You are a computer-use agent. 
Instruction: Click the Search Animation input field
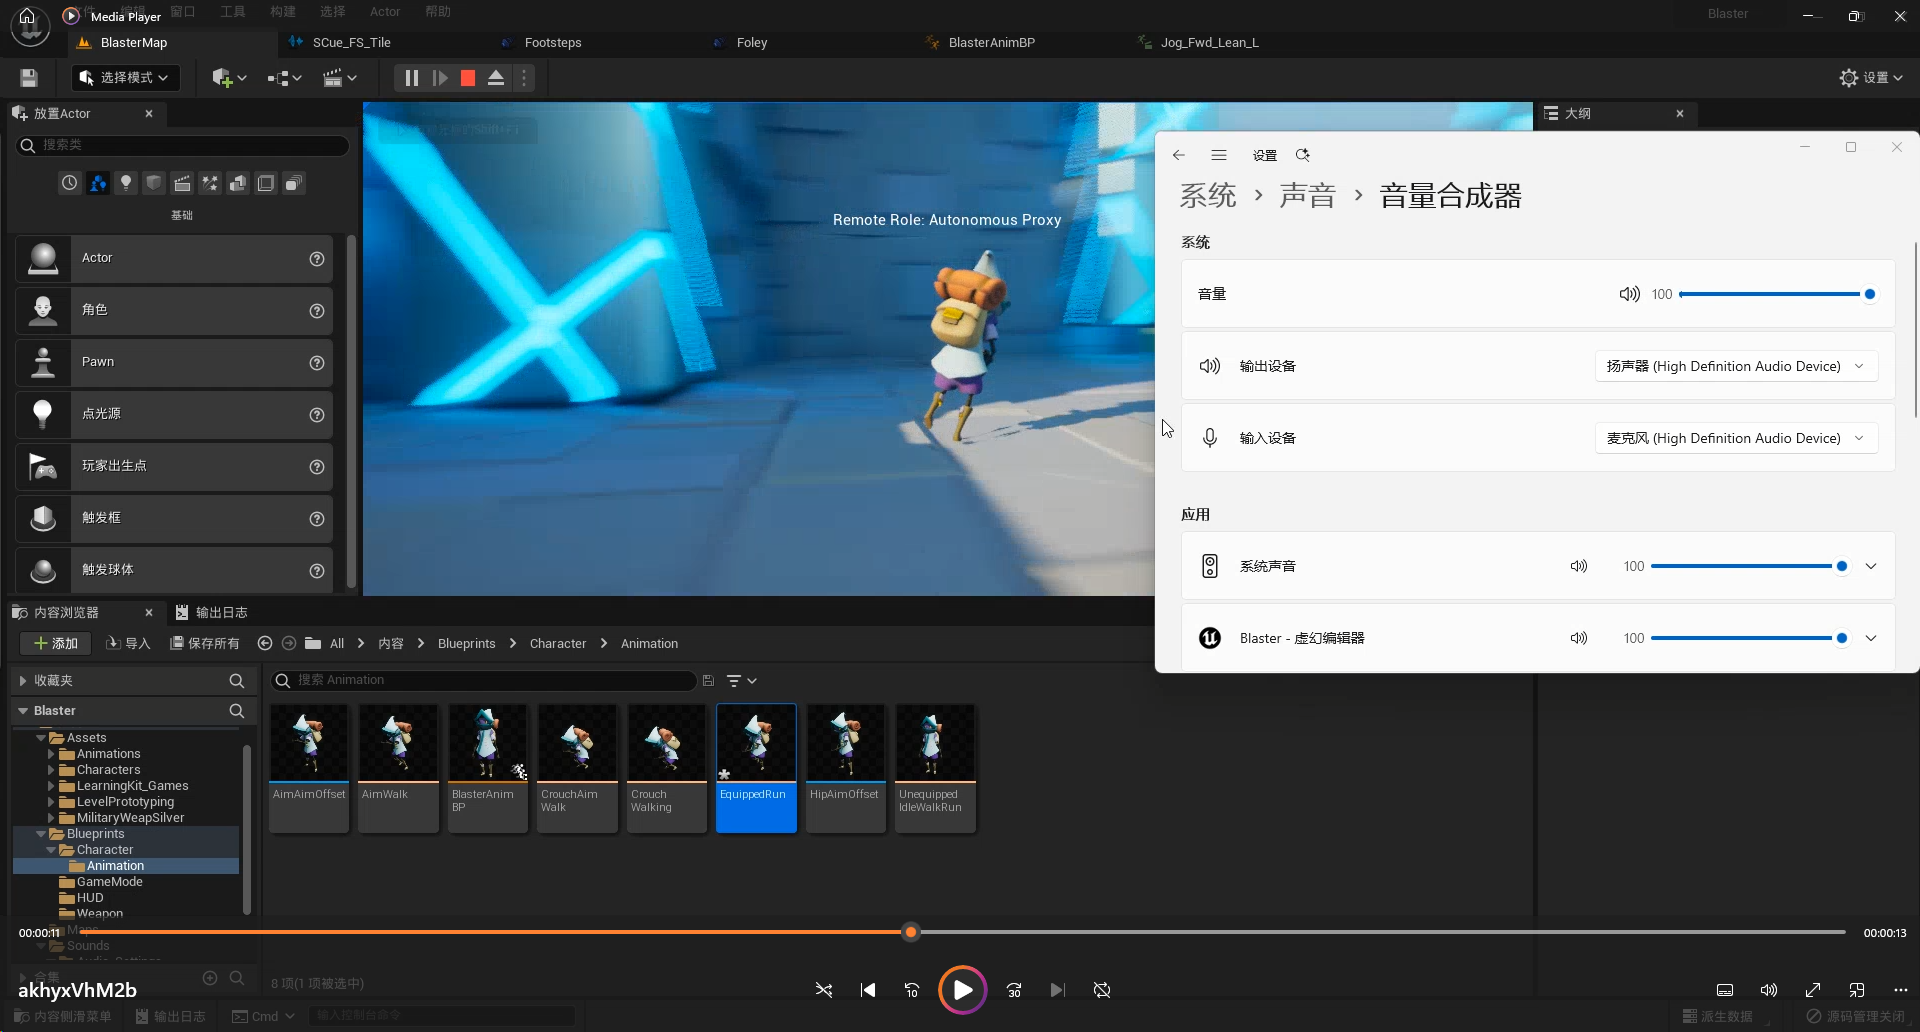click(x=484, y=681)
